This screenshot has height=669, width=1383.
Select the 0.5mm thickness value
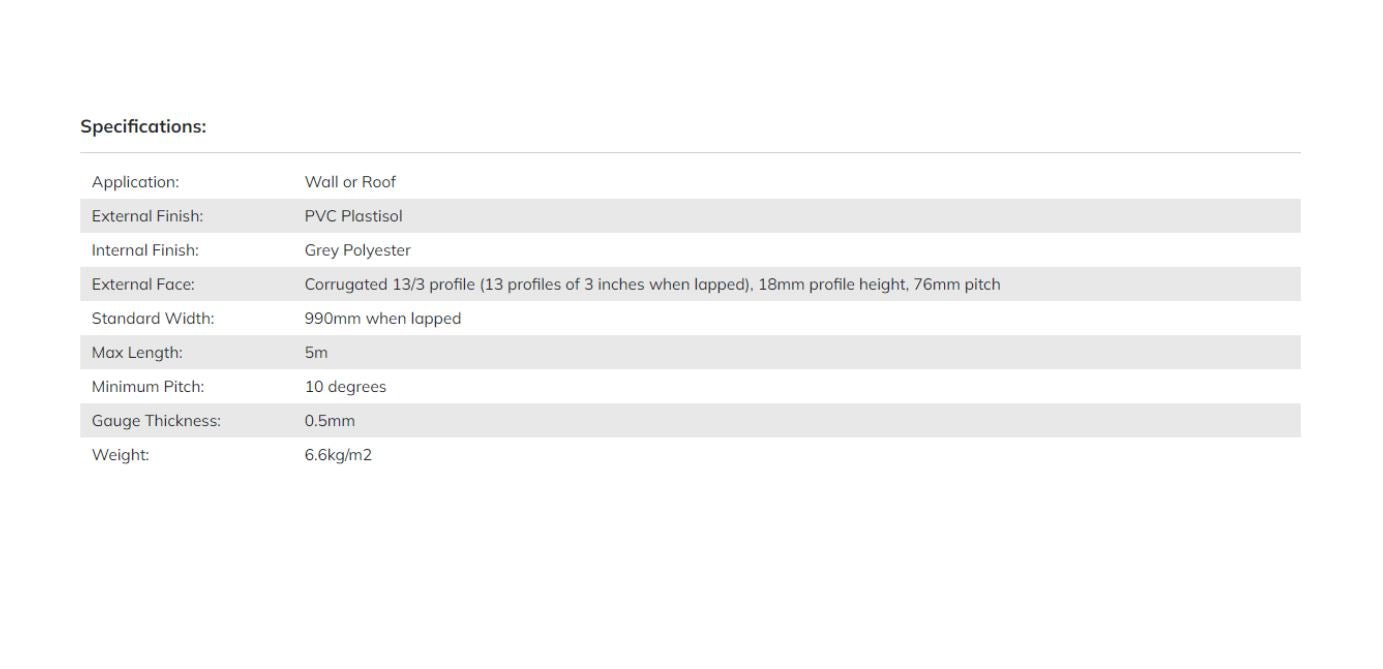click(x=329, y=421)
